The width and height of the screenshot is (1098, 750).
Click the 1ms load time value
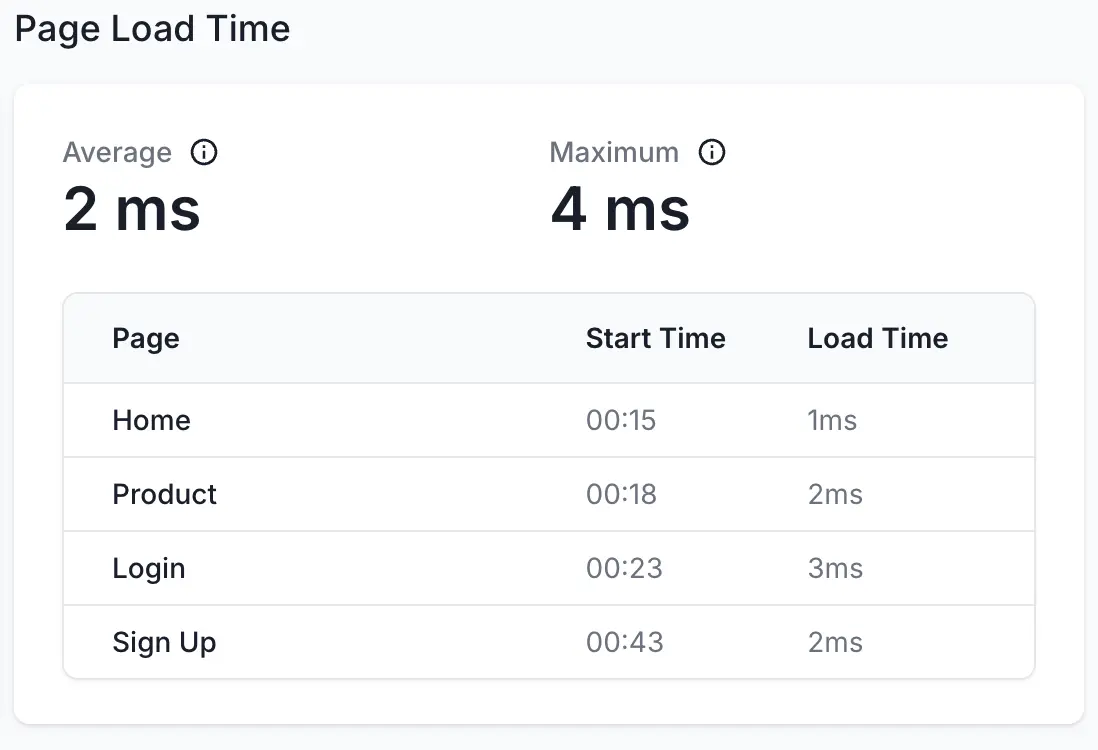coord(832,420)
